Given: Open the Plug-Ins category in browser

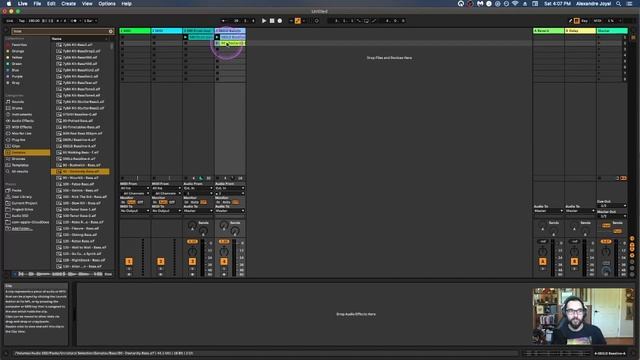Looking at the screenshot, I should 18,140.
